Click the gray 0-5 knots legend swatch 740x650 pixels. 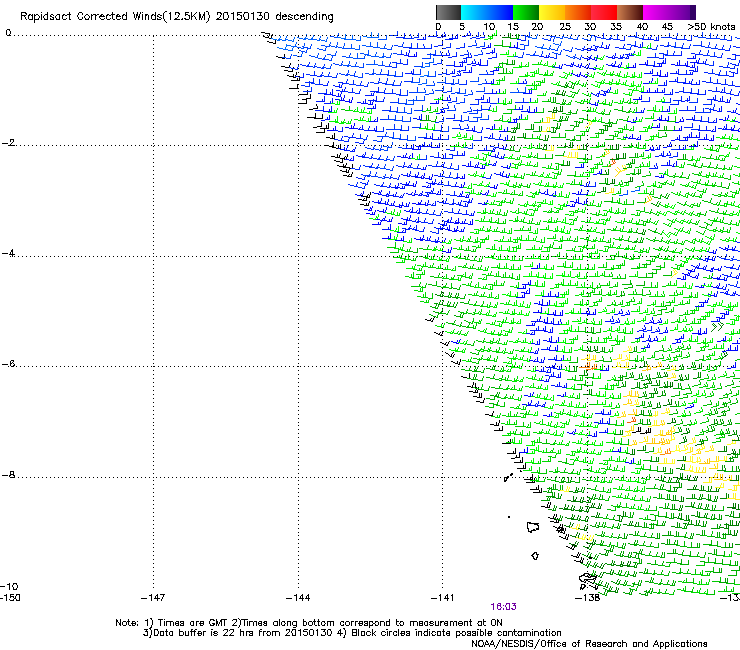point(448,12)
